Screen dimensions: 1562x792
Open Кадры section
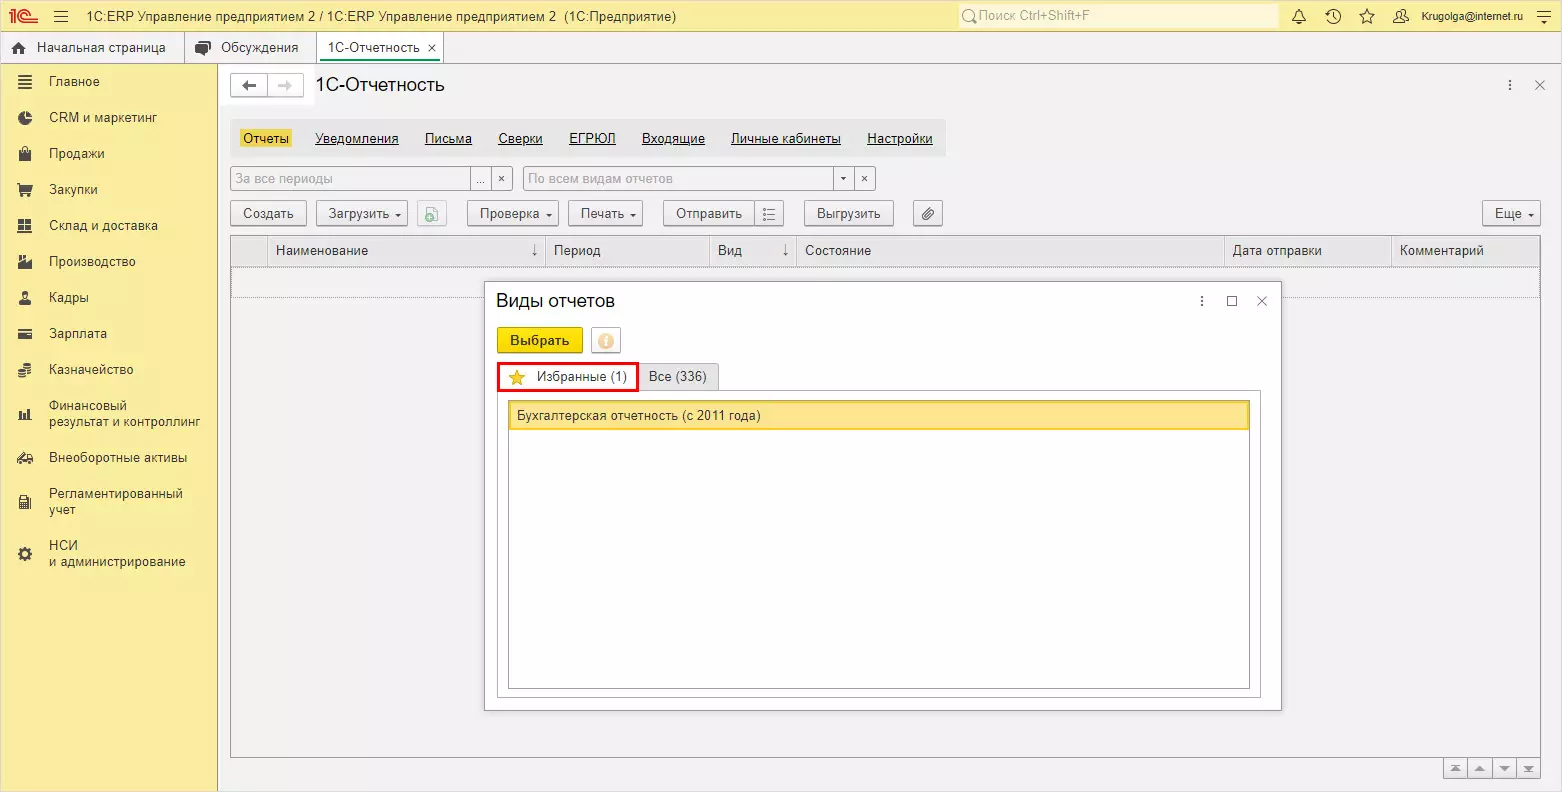coord(109,298)
